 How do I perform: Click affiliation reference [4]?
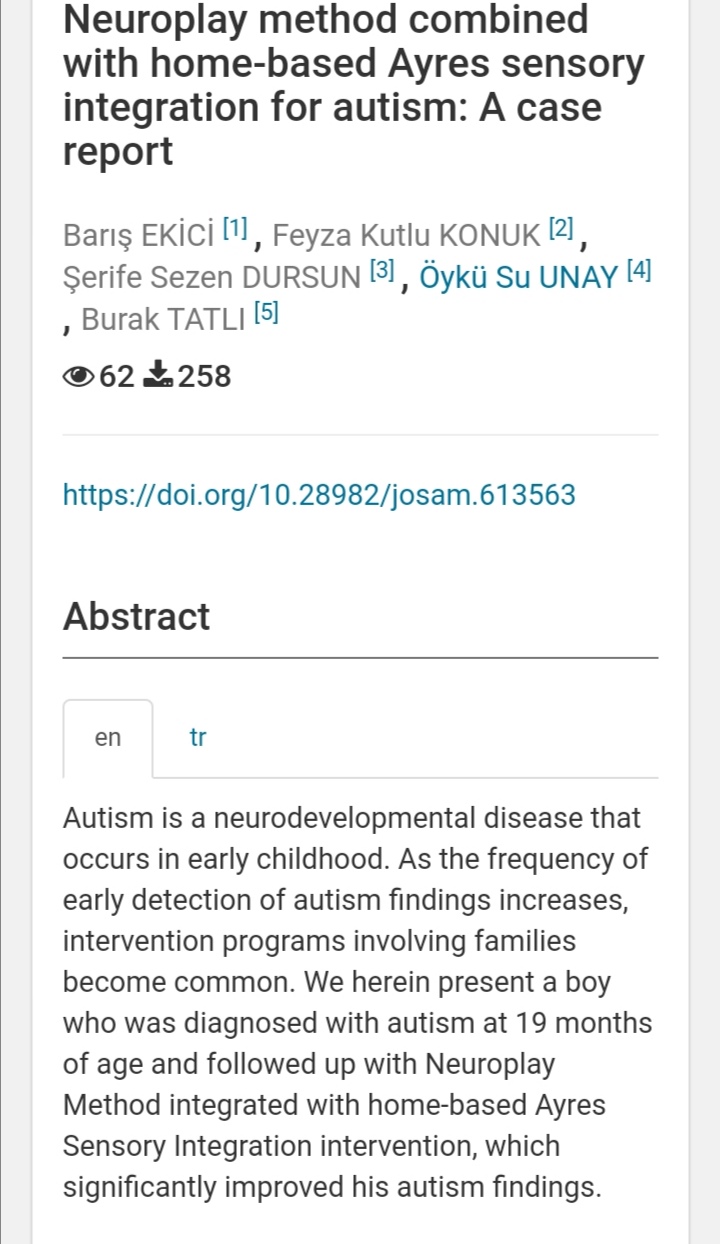tap(638, 271)
